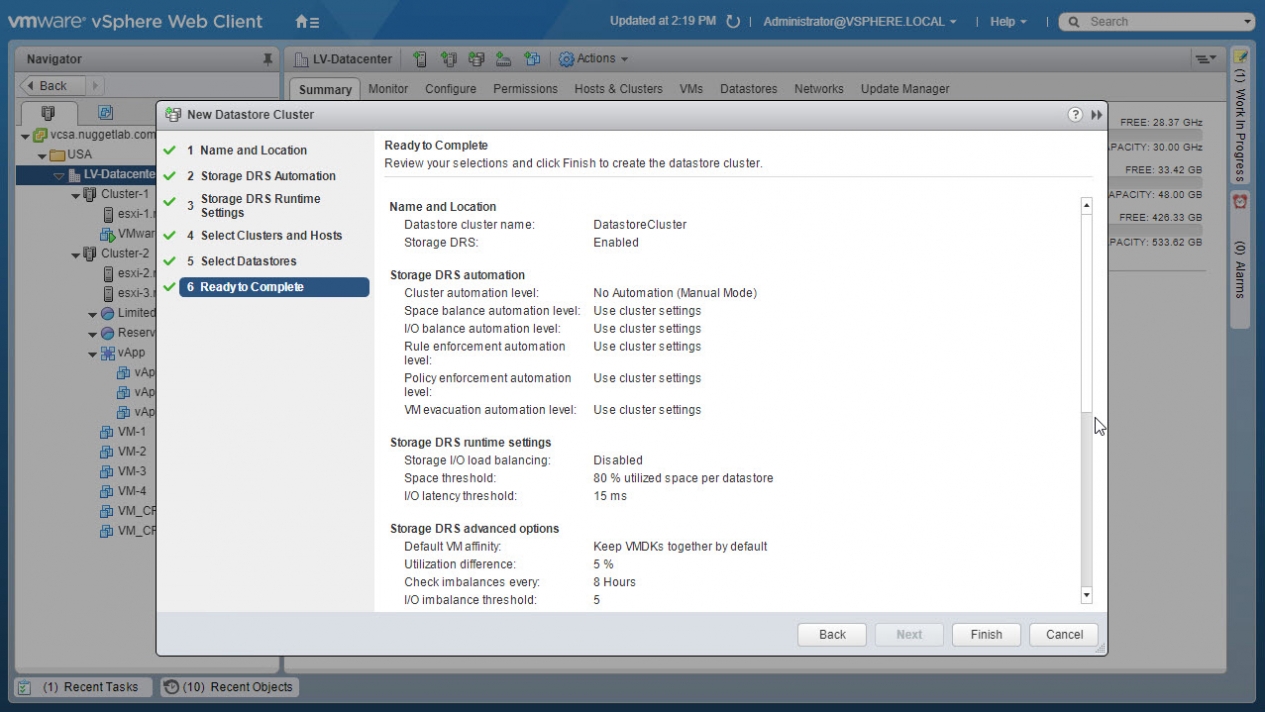Click the alarms icon in right sidebar
The height and width of the screenshot is (712, 1265).
[x=1241, y=201]
